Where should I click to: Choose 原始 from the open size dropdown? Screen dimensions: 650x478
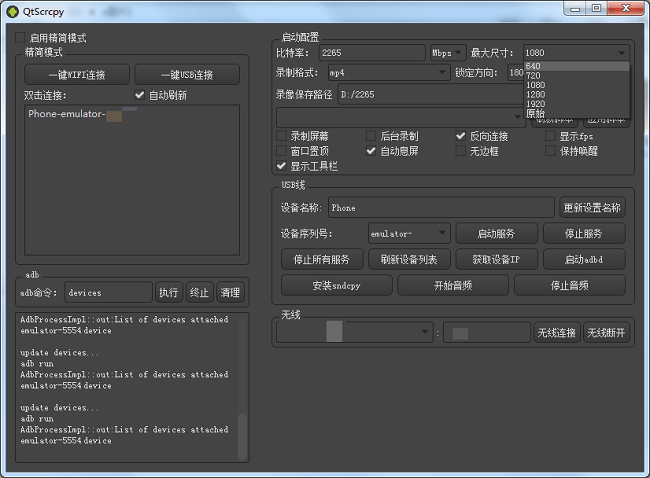(x=536, y=114)
